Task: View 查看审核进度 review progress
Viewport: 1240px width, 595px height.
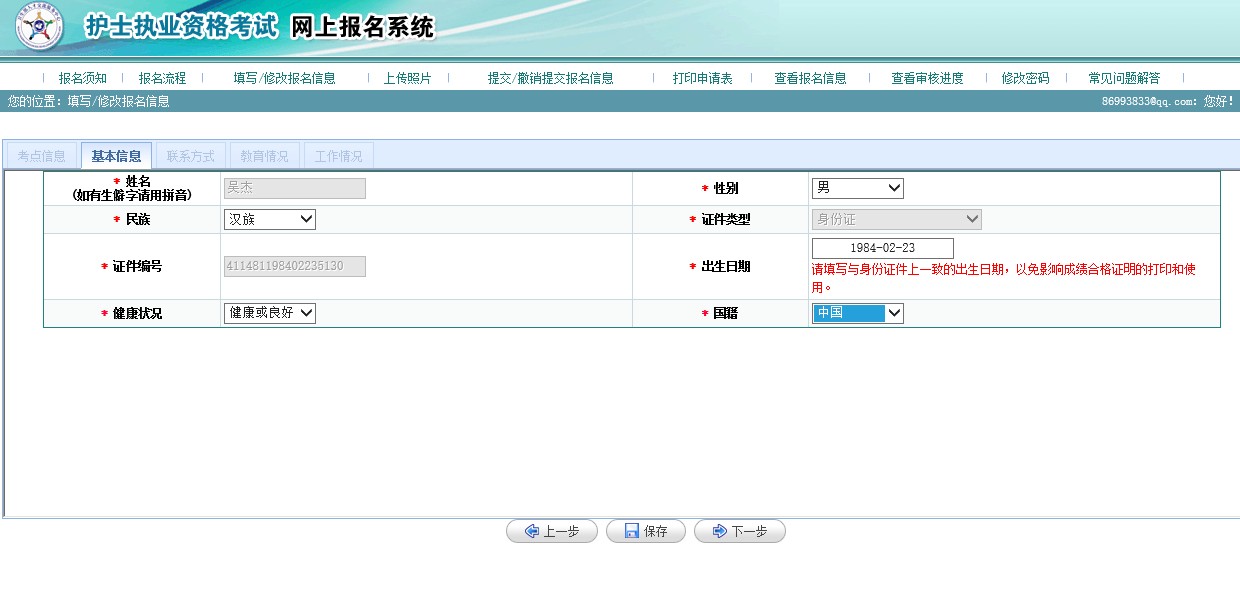Action: (927, 78)
